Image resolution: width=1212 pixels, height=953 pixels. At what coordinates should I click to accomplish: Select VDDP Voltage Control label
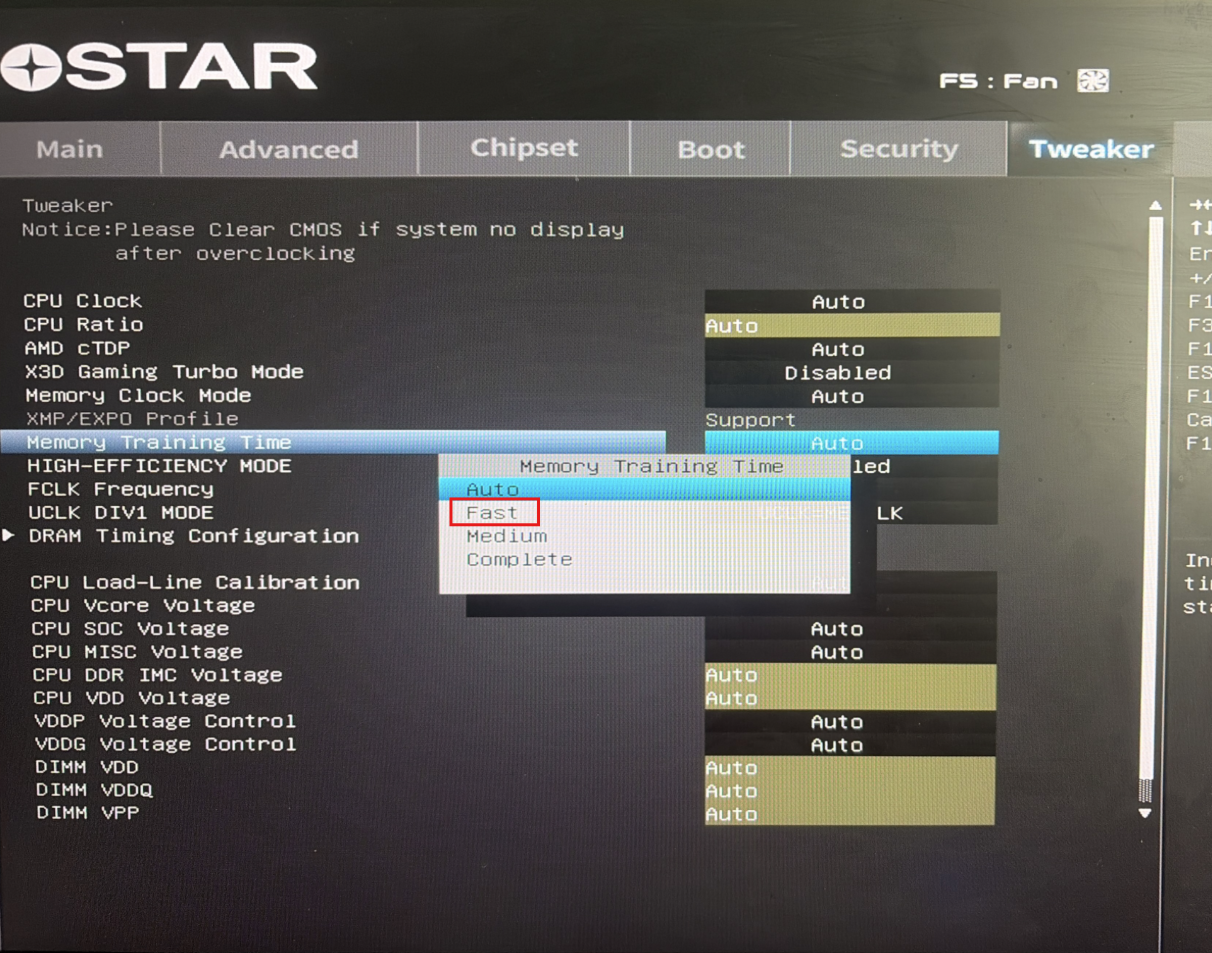click(165, 721)
